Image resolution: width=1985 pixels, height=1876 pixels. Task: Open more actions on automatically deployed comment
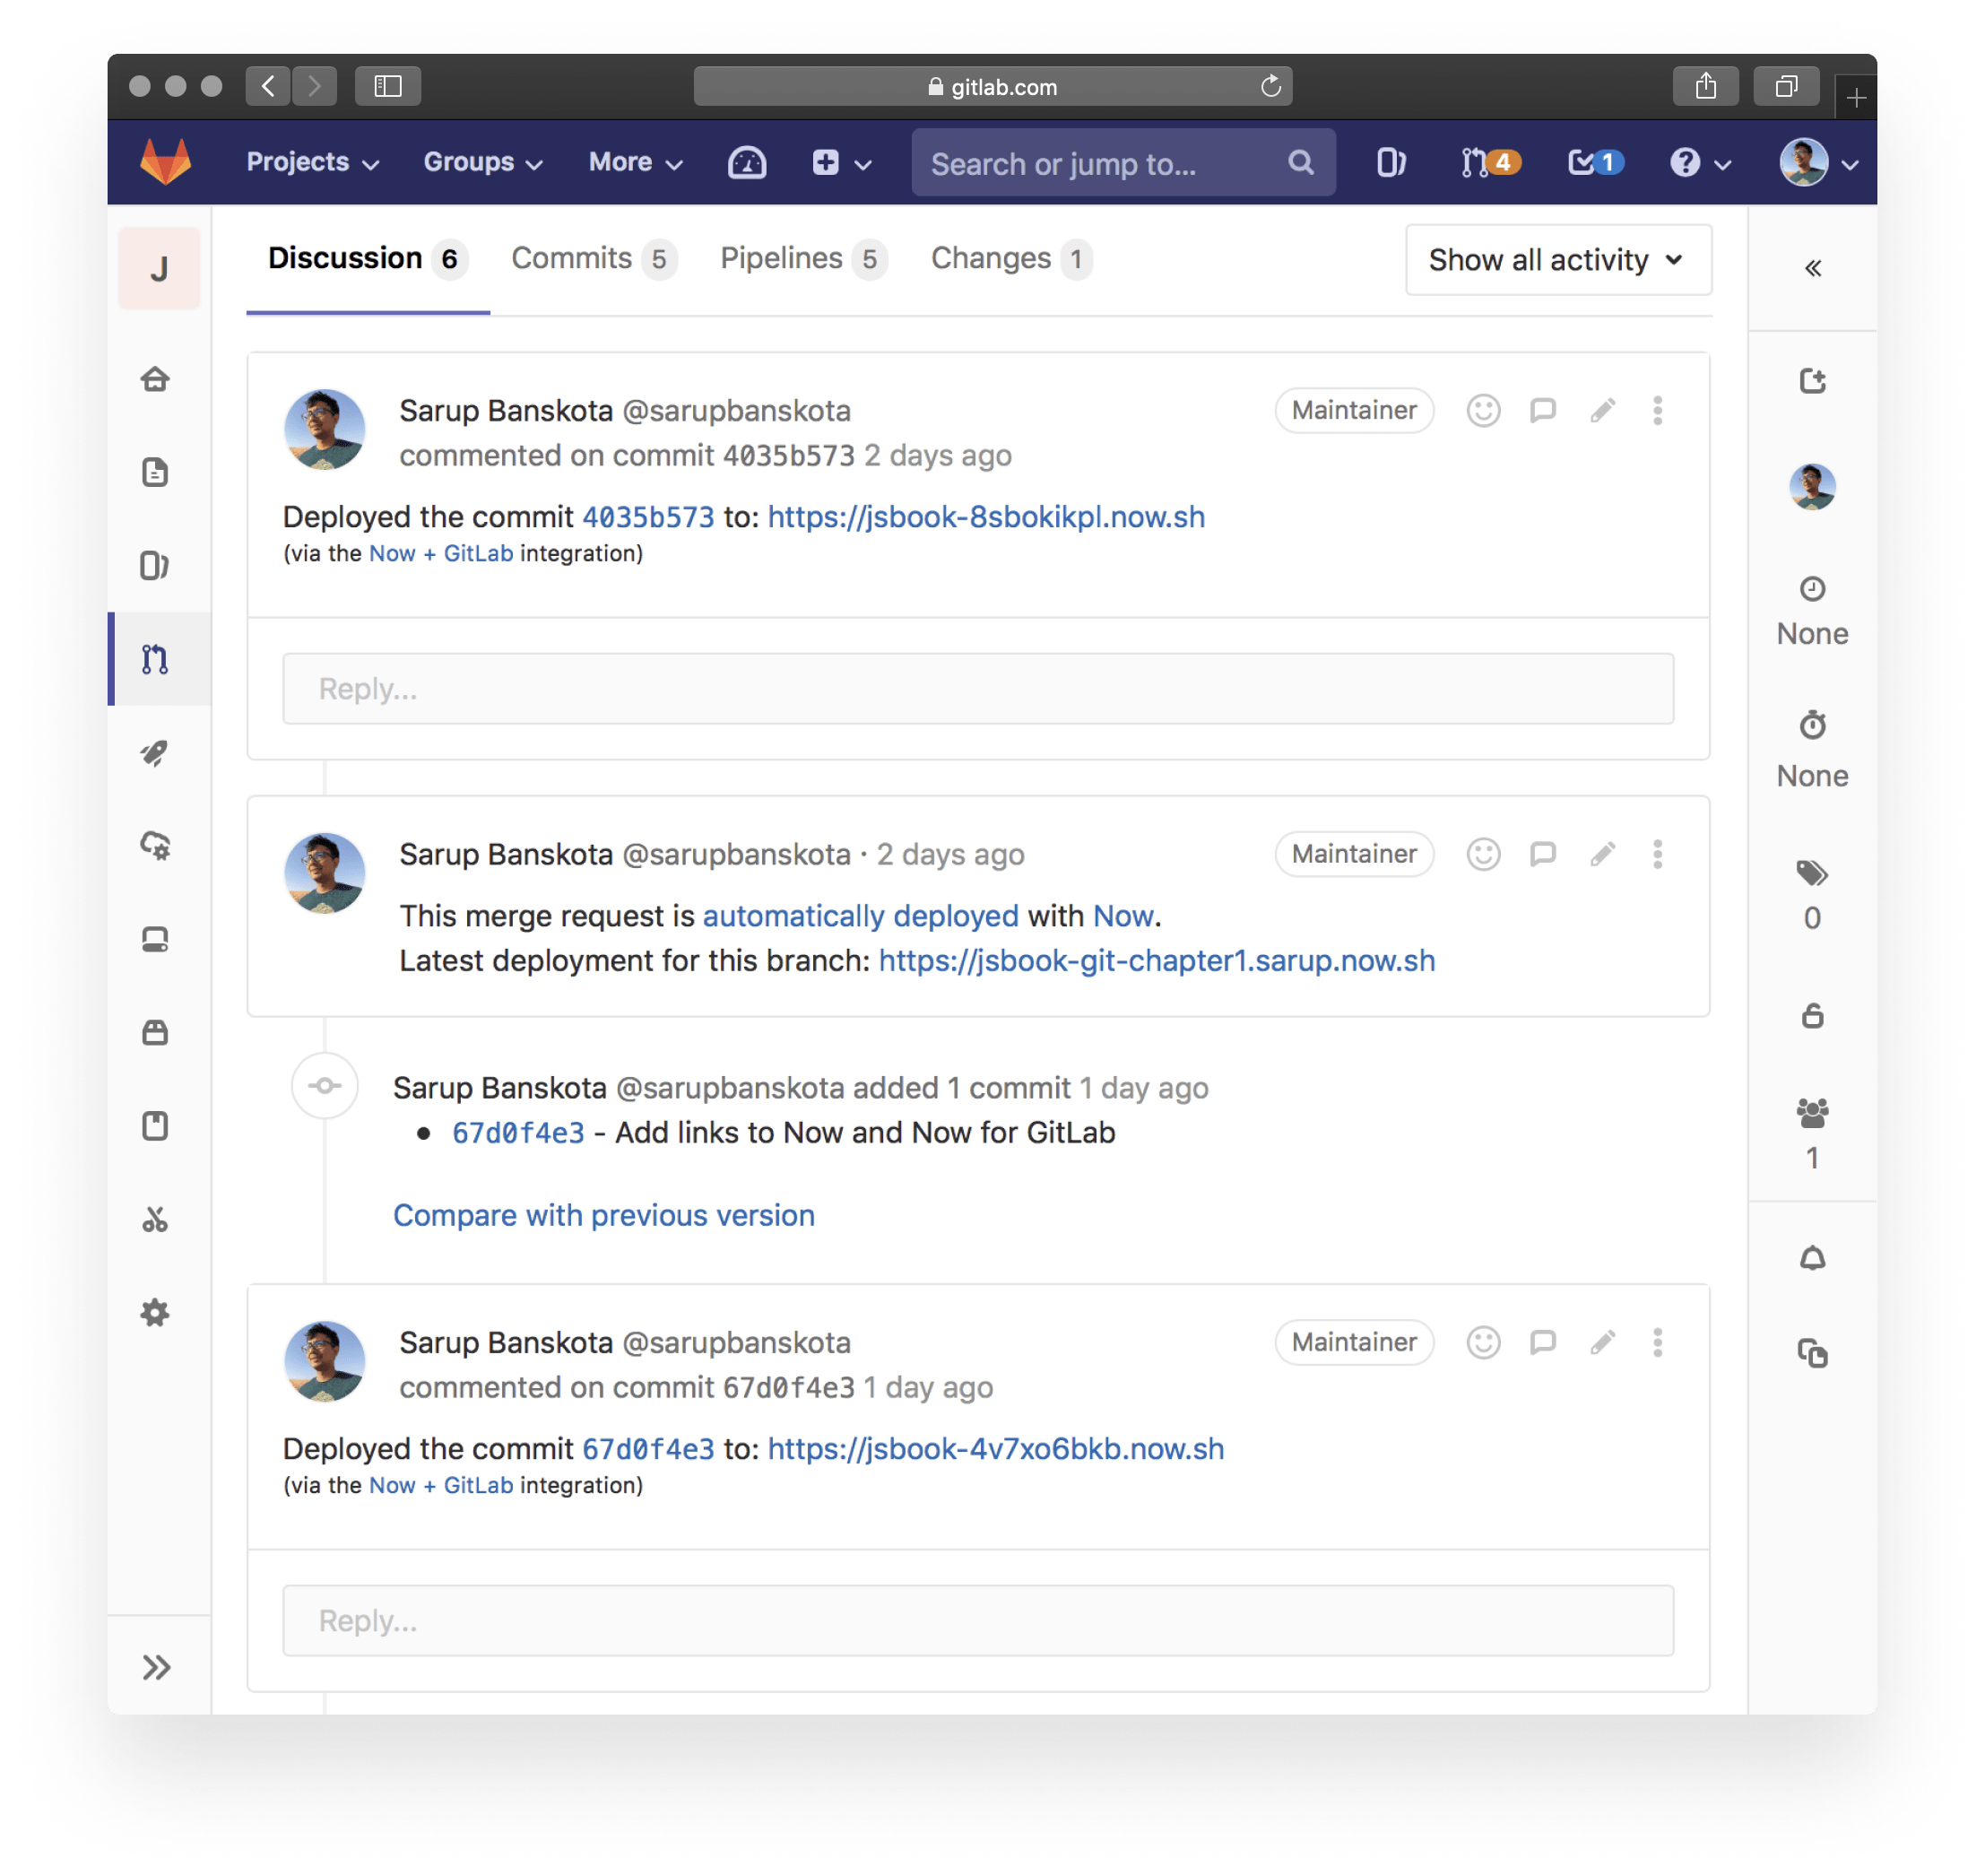(1657, 854)
